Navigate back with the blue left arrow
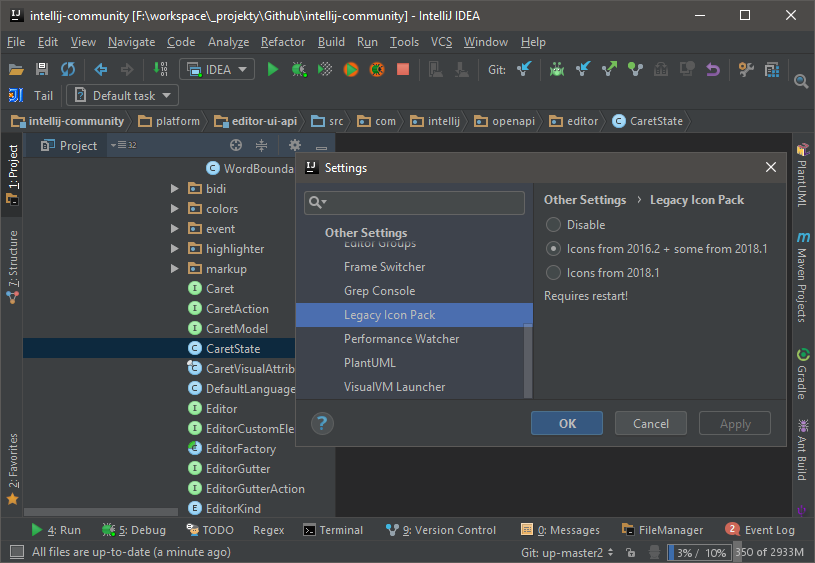The width and height of the screenshot is (815, 563). pyautogui.click(x=101, y=69)
